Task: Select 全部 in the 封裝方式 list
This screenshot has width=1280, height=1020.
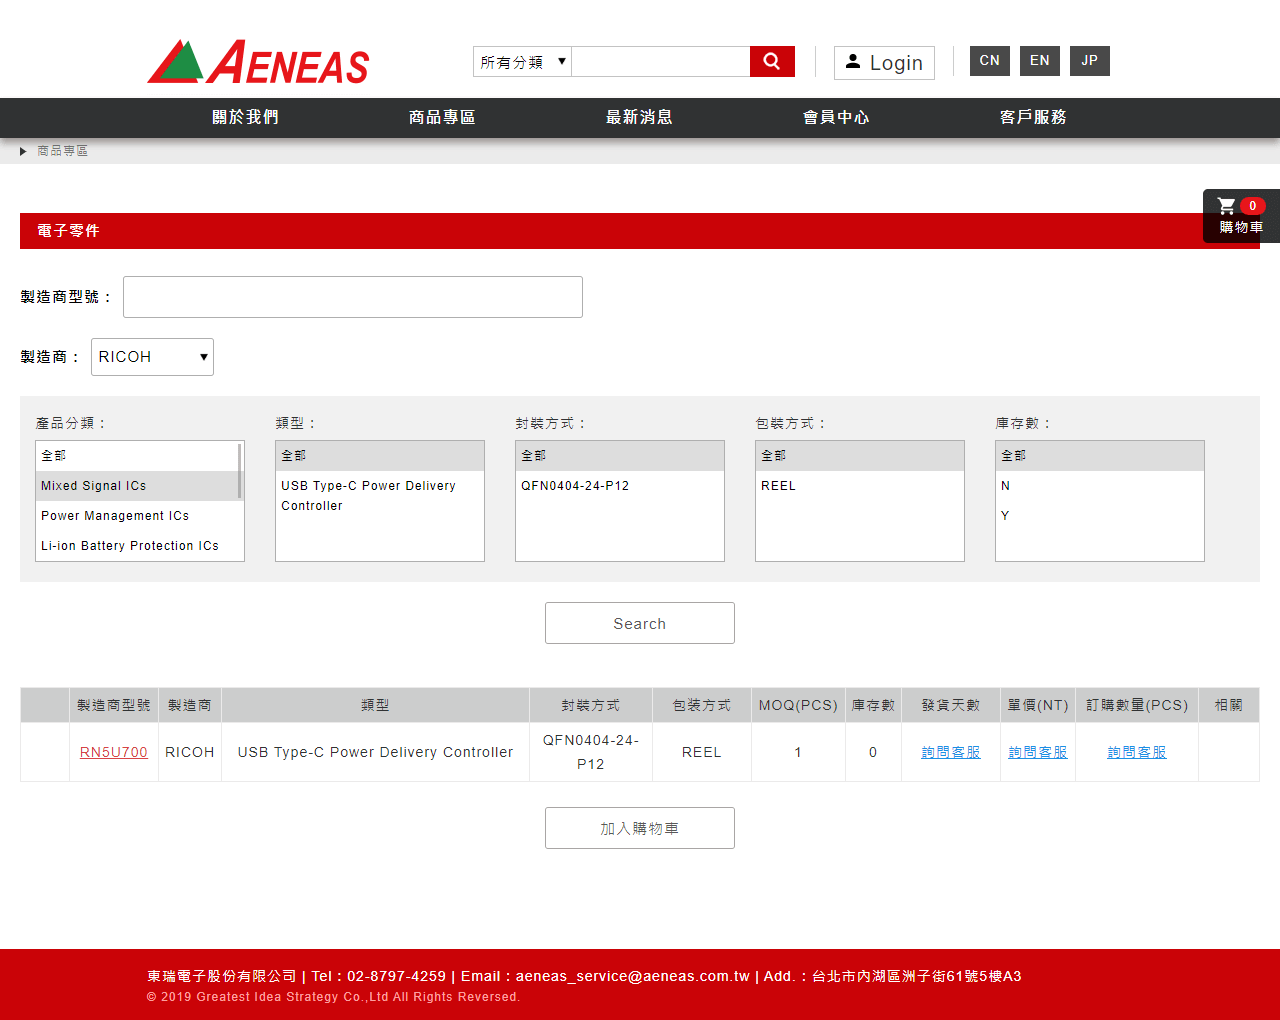Action: [620, 456]
